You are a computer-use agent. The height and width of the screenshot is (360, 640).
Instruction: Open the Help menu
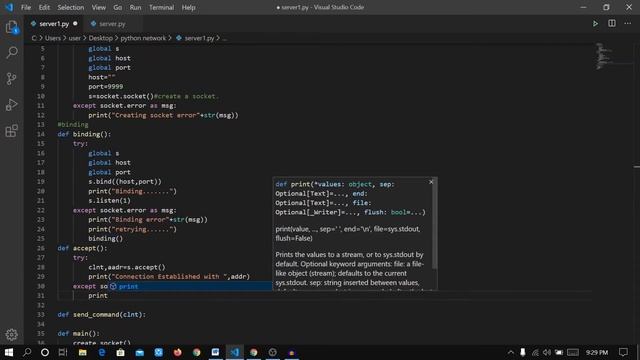click(x=188, y=7)
